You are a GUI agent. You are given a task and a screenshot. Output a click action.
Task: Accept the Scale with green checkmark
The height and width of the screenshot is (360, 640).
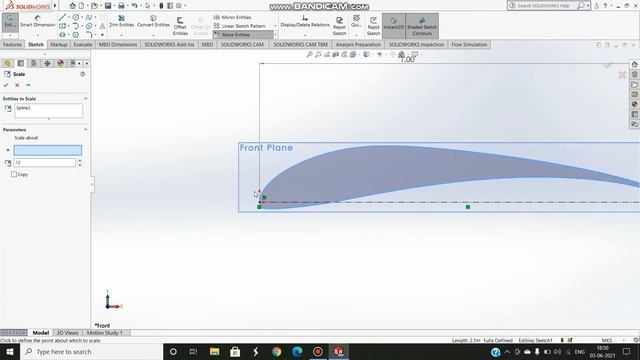pyautogui.click(x=6, y=85)
